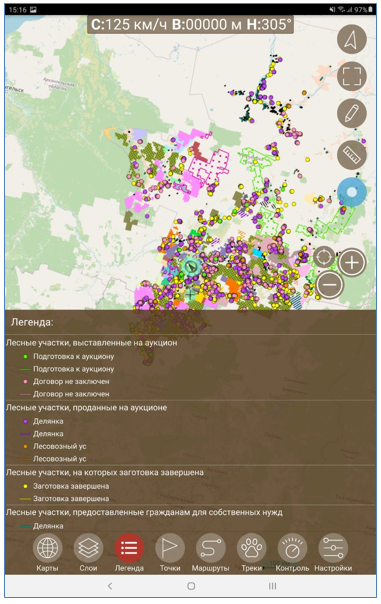The width and height of the screenshot is (381, 604).
Task: Open the Карты globe tab
Action: point(47,552)
